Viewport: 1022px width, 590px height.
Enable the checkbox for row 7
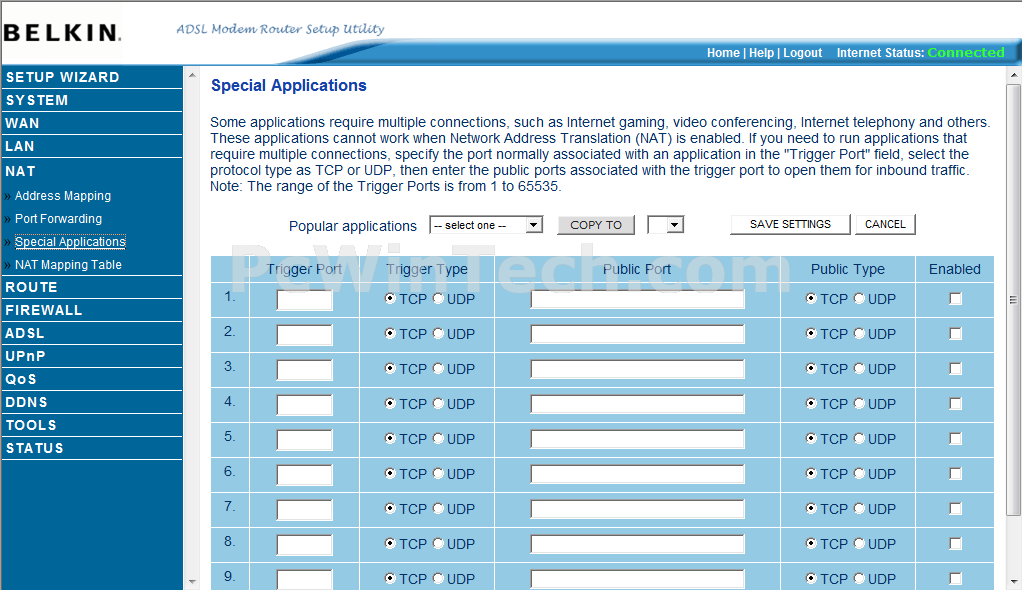pyautogui.click(x=956, y=509)
